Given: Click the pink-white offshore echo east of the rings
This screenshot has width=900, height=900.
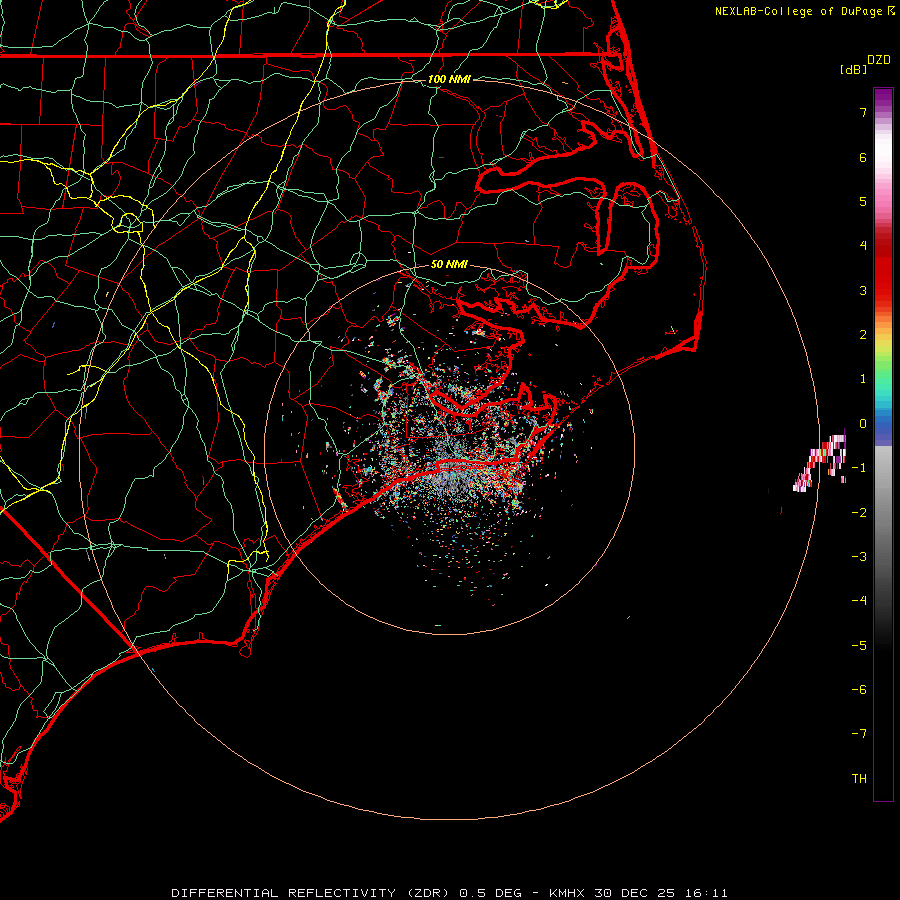Looking at the screenshot, I should pyautogui.click(x=821, y=462).
